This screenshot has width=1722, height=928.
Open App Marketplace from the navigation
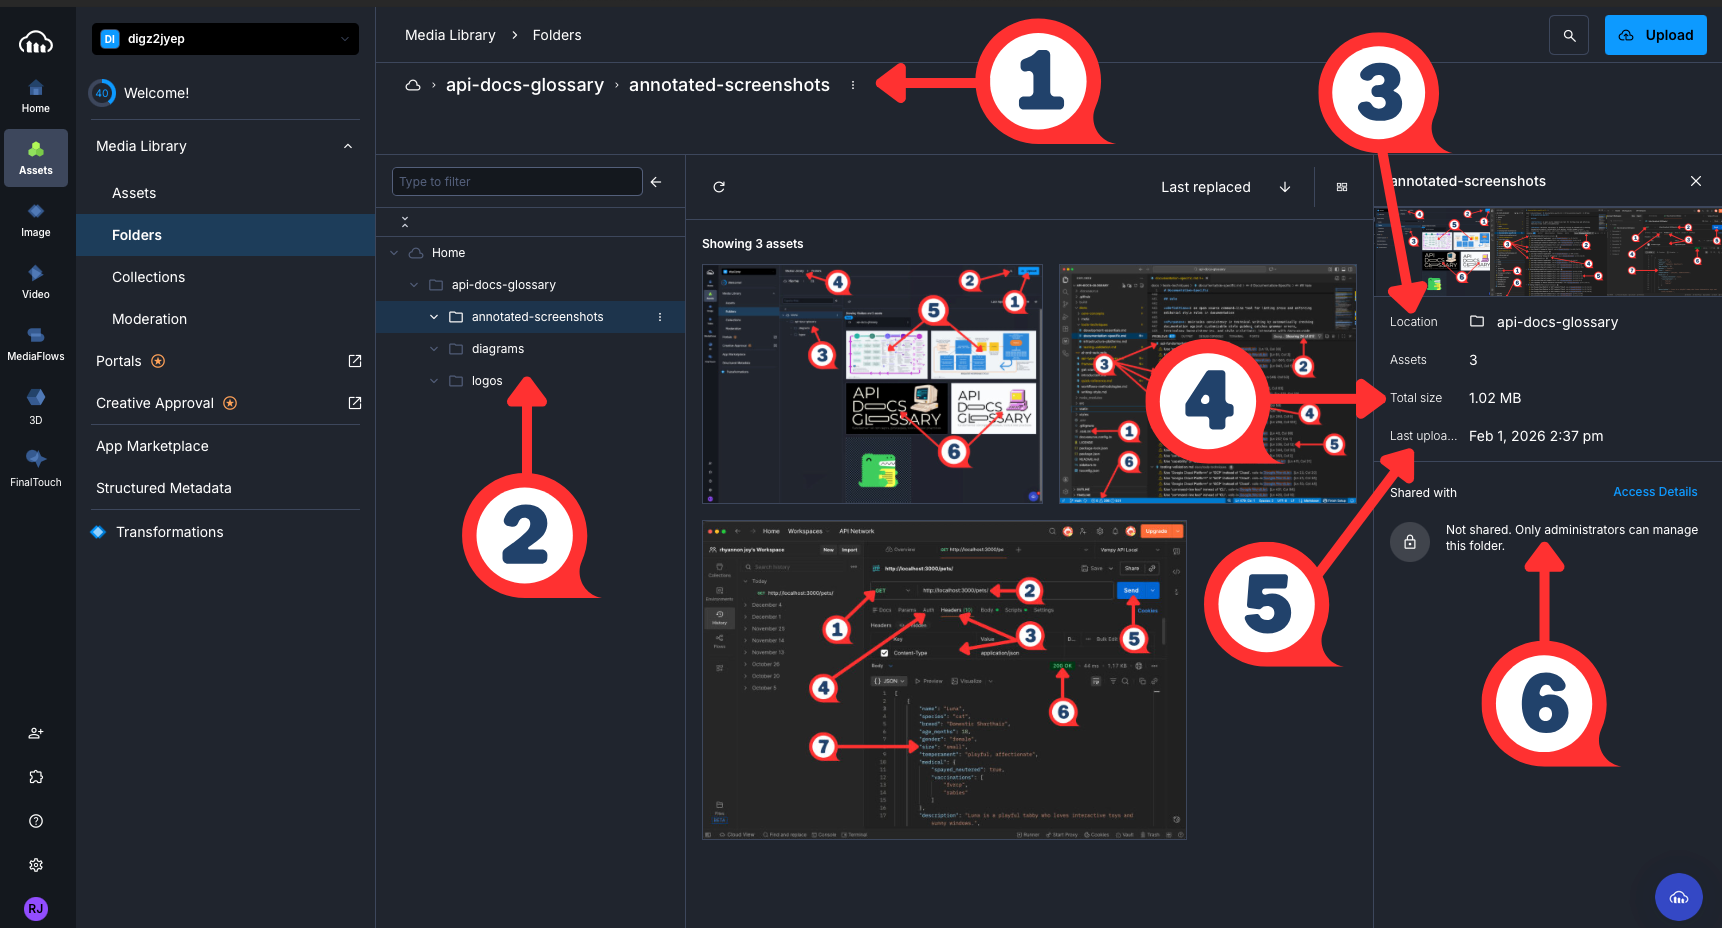pos(152,446)
